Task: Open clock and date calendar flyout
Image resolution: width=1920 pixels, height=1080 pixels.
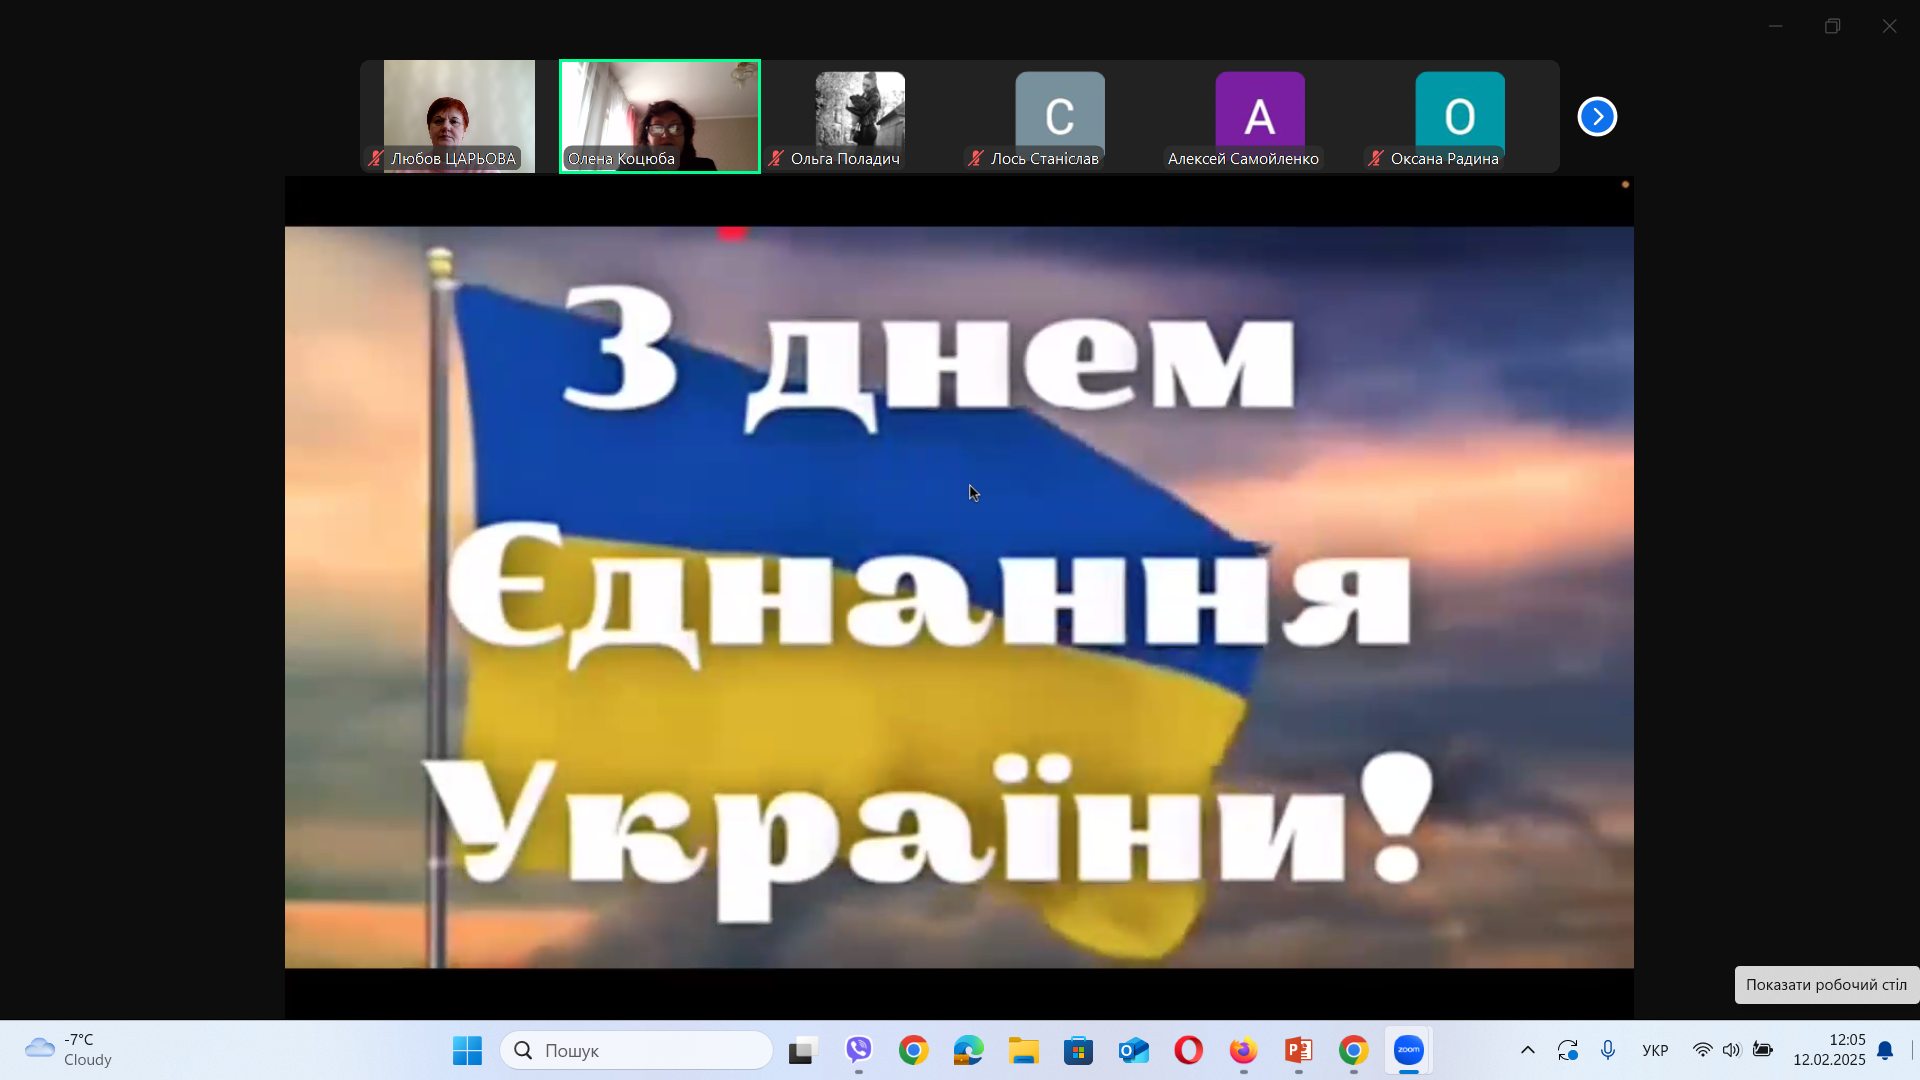Action: point(1829,1050)
